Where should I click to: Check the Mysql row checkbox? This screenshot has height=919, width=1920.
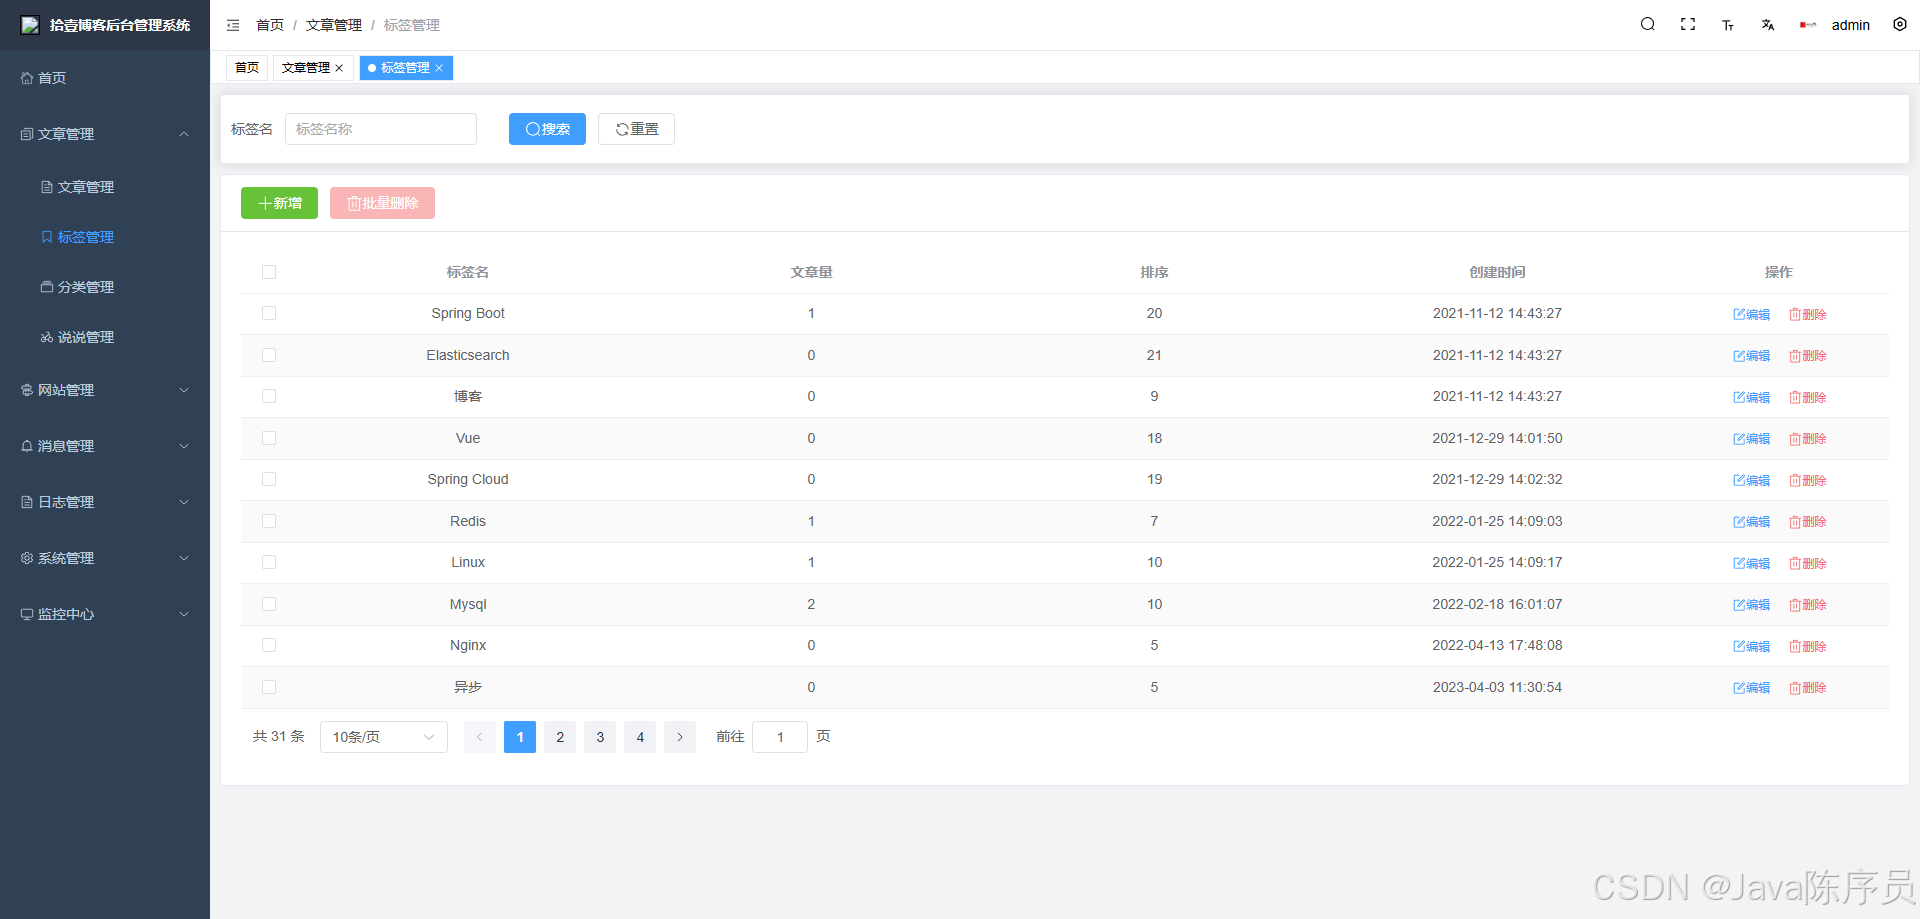click(269, 604)
